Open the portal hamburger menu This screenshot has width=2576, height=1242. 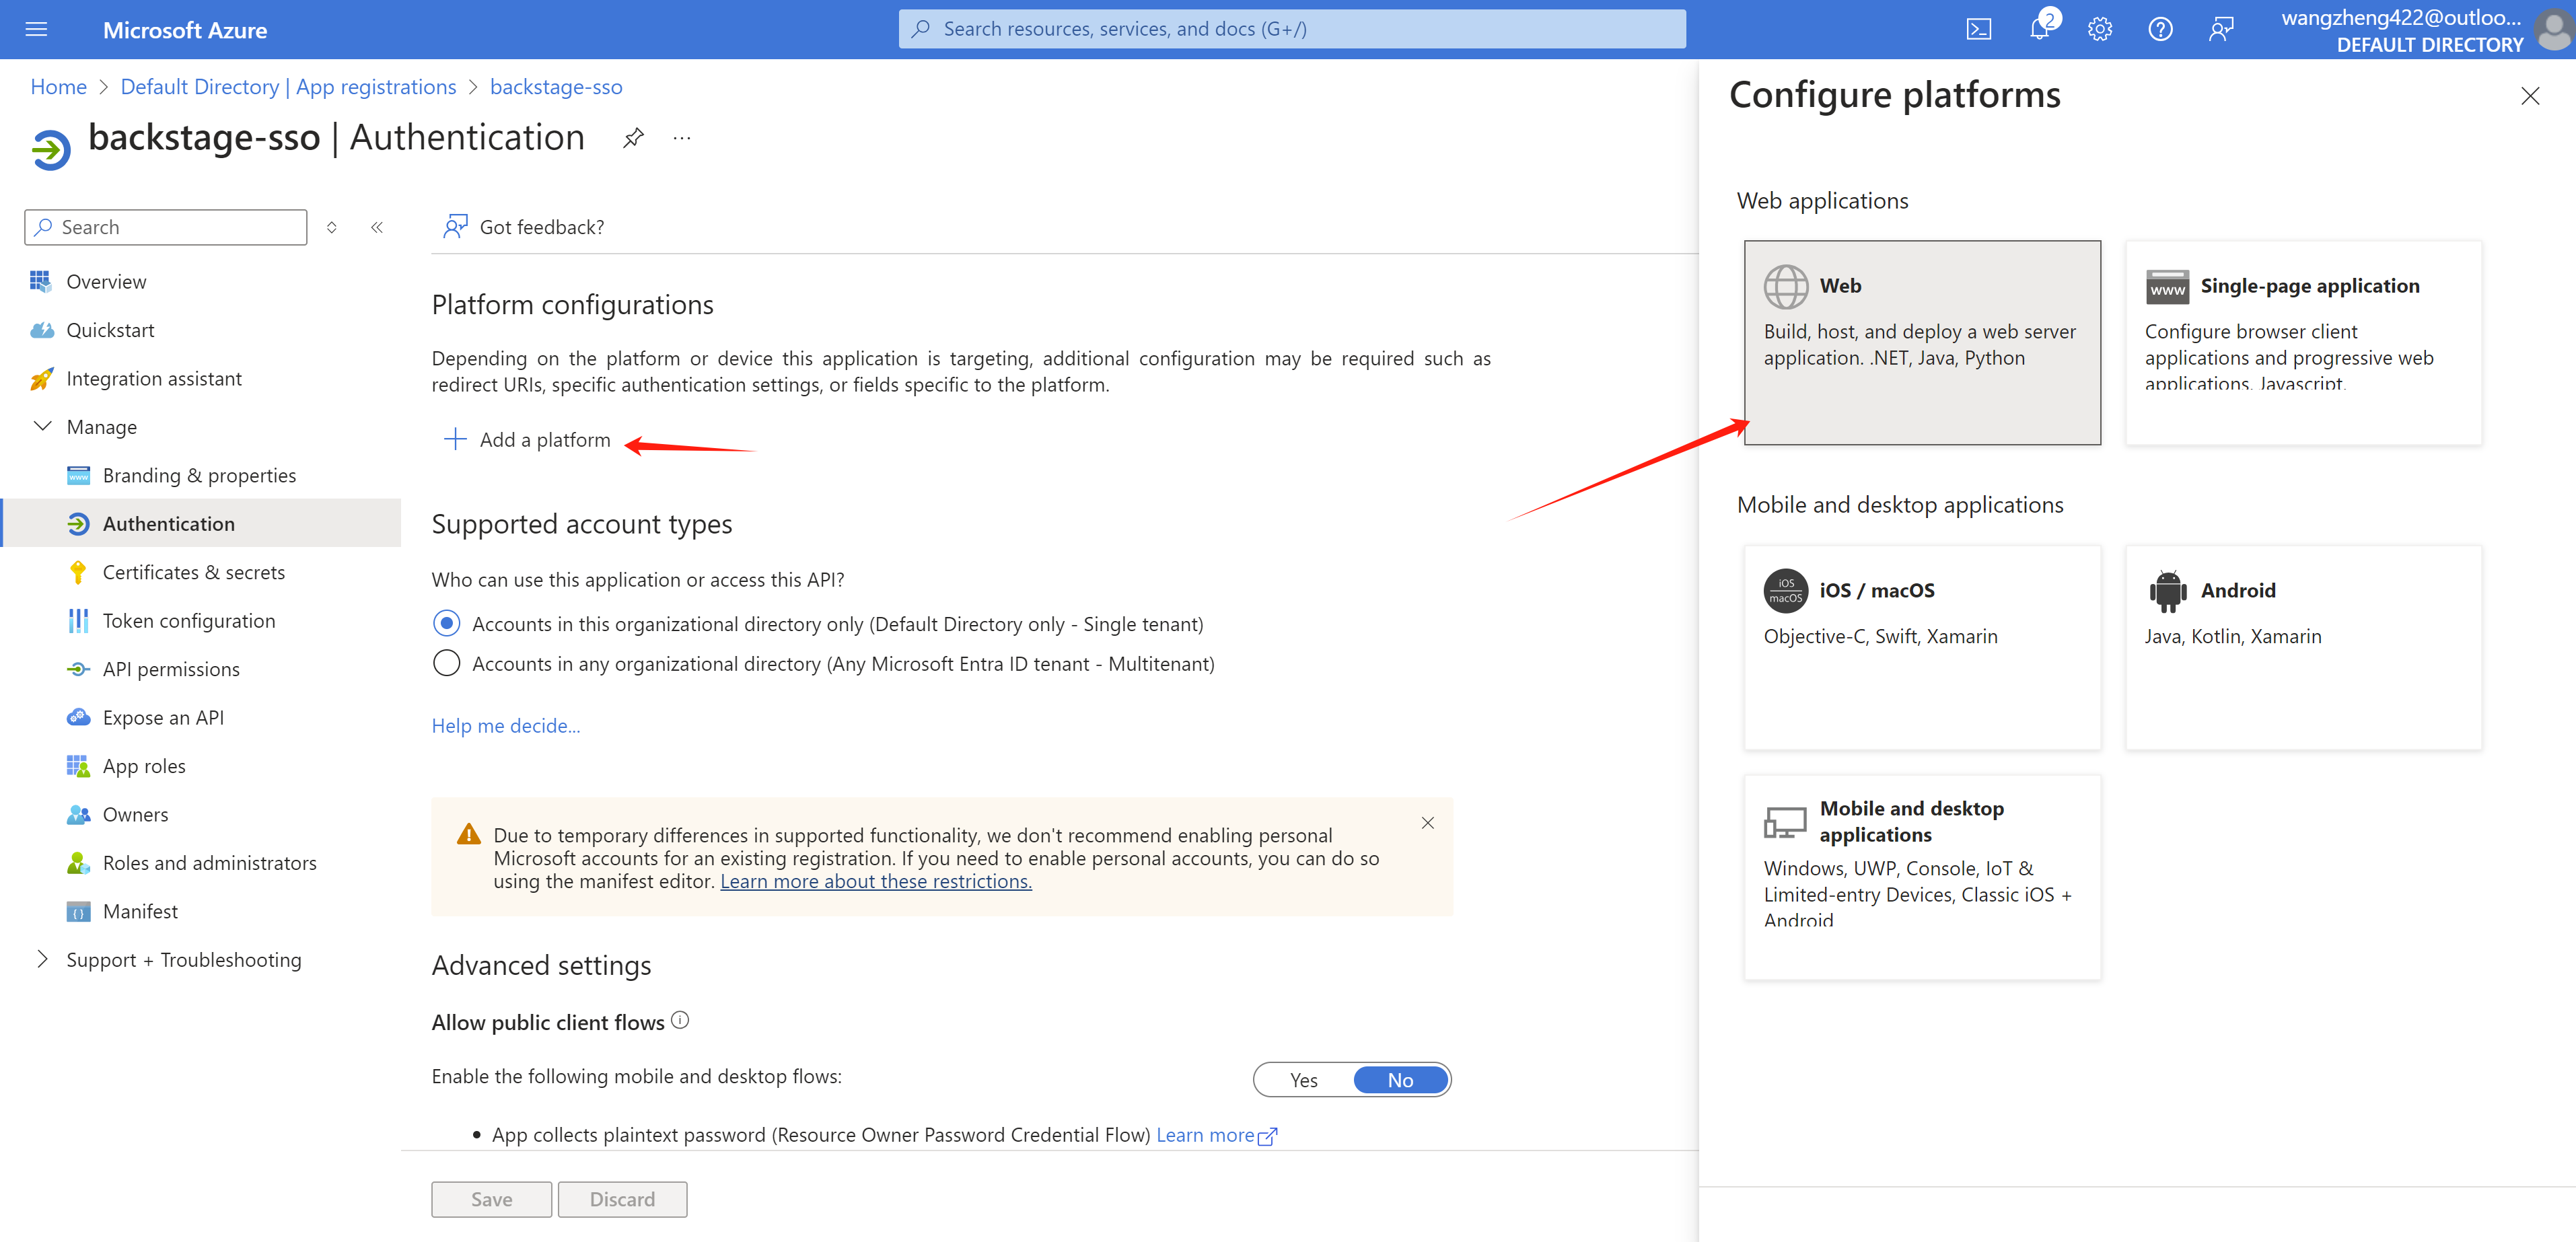pos(36,29)
